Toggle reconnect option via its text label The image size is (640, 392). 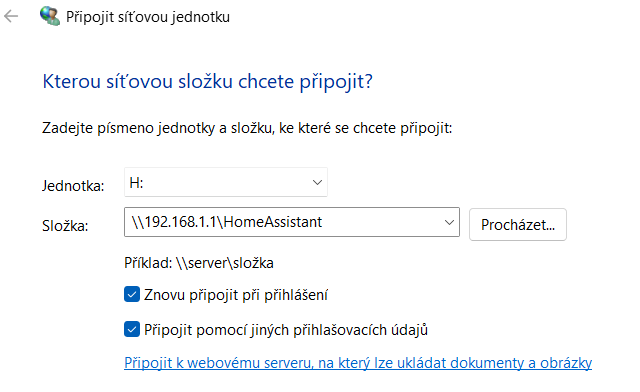coord(236,295)
